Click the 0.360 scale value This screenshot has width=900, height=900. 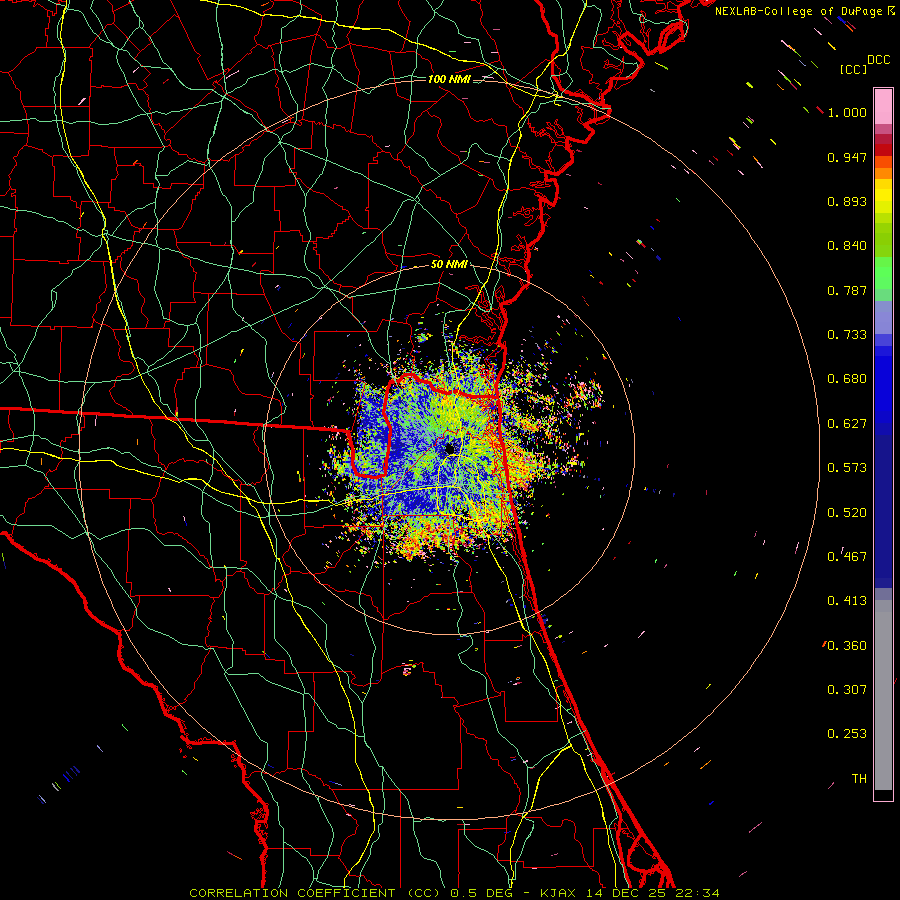[847, 646]
